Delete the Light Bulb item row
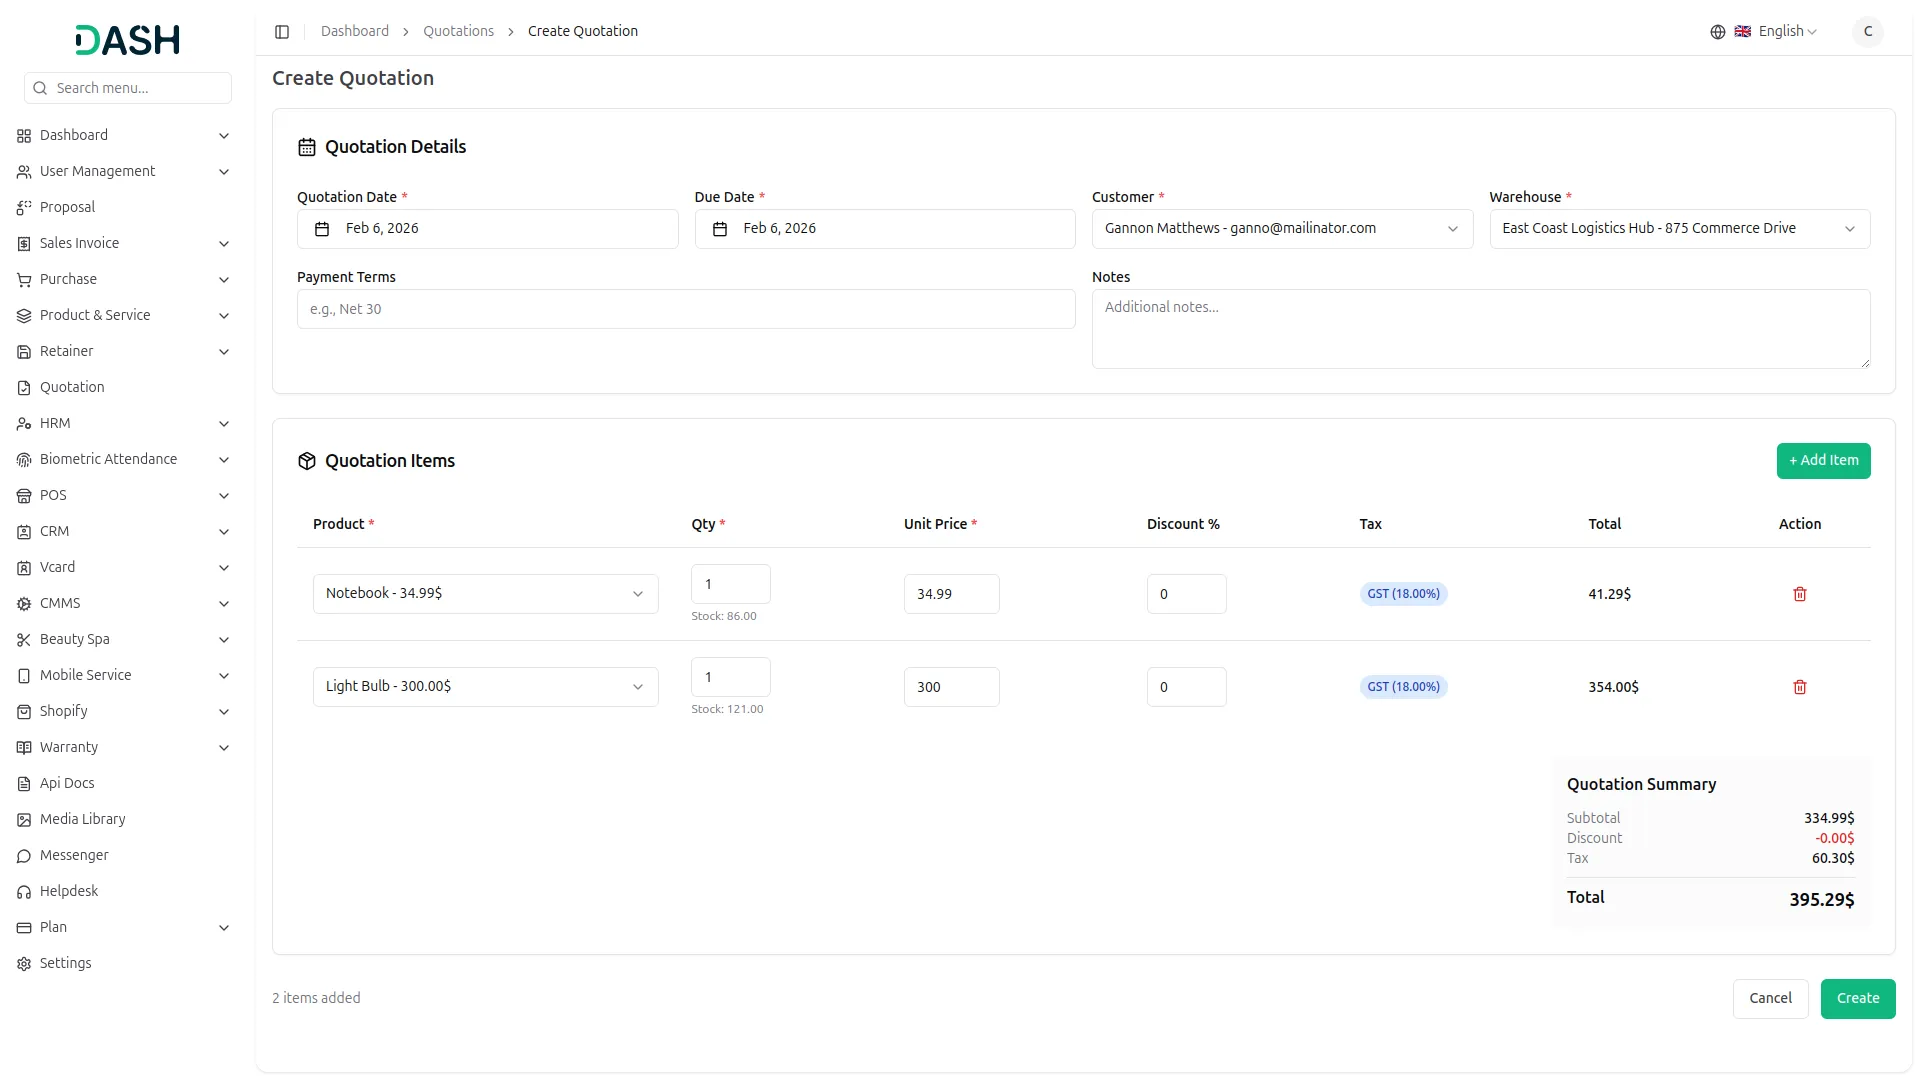Viewport: 1920px width, 1080px height. pos(1799,687)
